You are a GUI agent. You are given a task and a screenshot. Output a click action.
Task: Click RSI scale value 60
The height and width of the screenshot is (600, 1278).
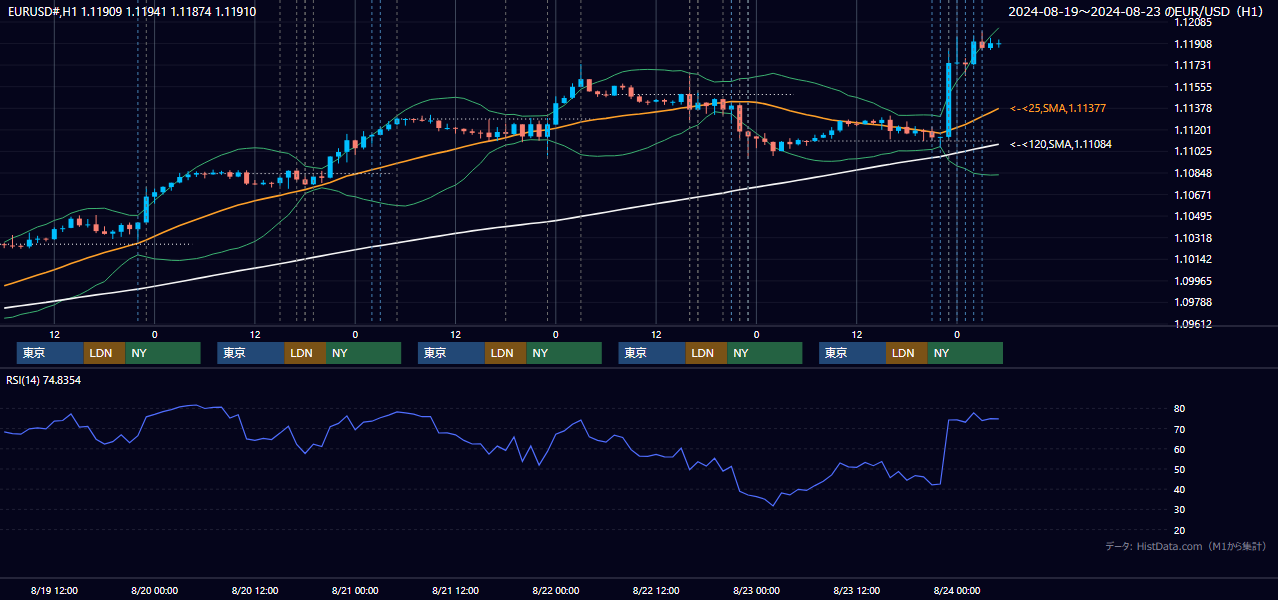pos(1180,449)
